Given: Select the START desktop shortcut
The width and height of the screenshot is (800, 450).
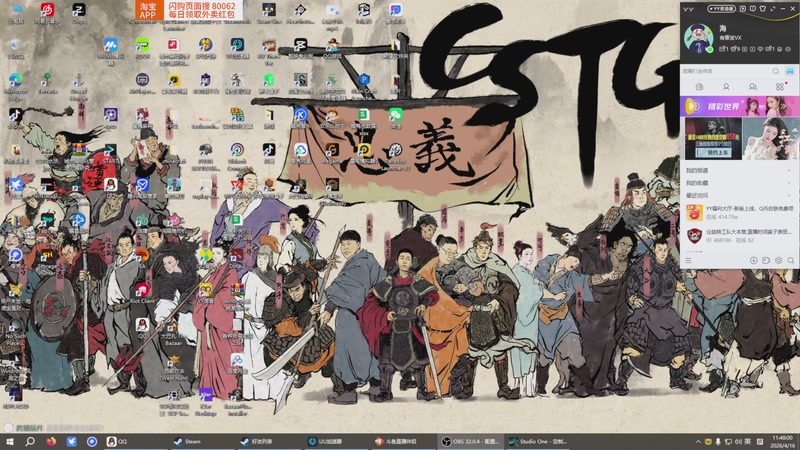Looking at the screenshot, I should coord(110,153).
